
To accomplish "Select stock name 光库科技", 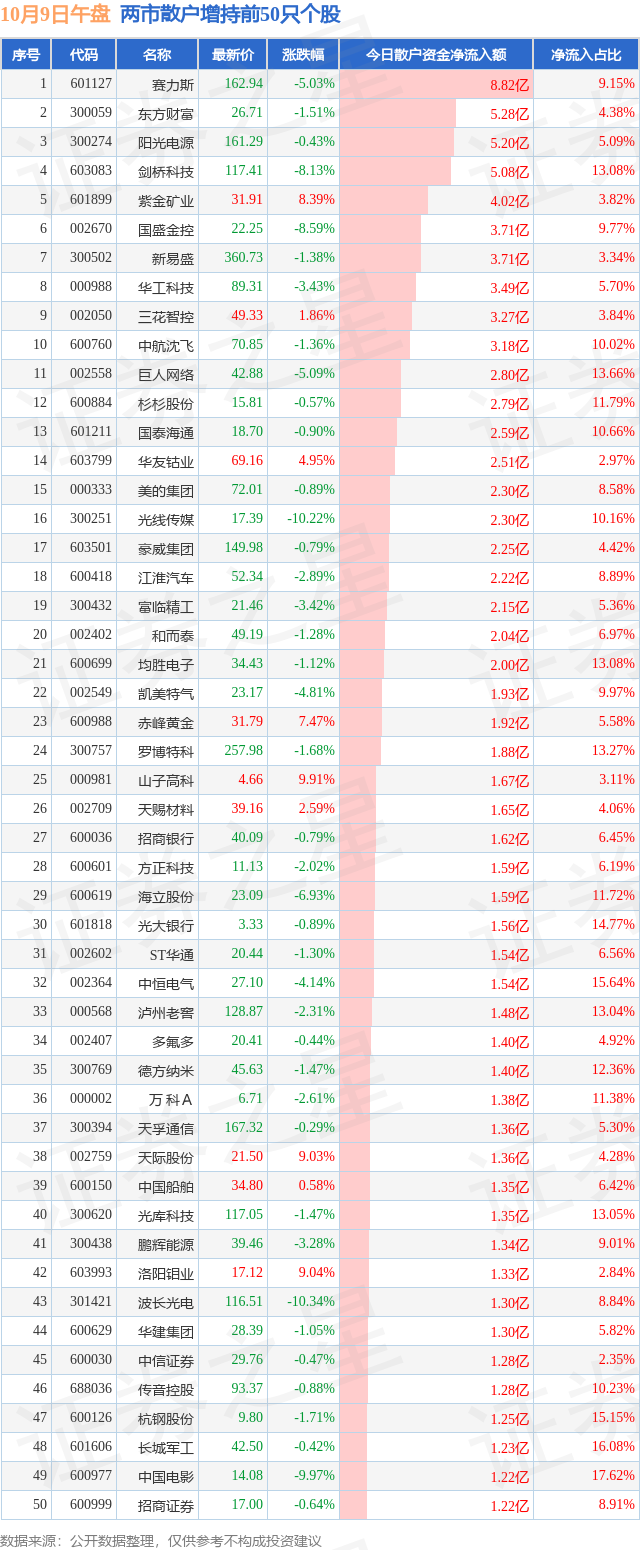I will [166, 1215].
